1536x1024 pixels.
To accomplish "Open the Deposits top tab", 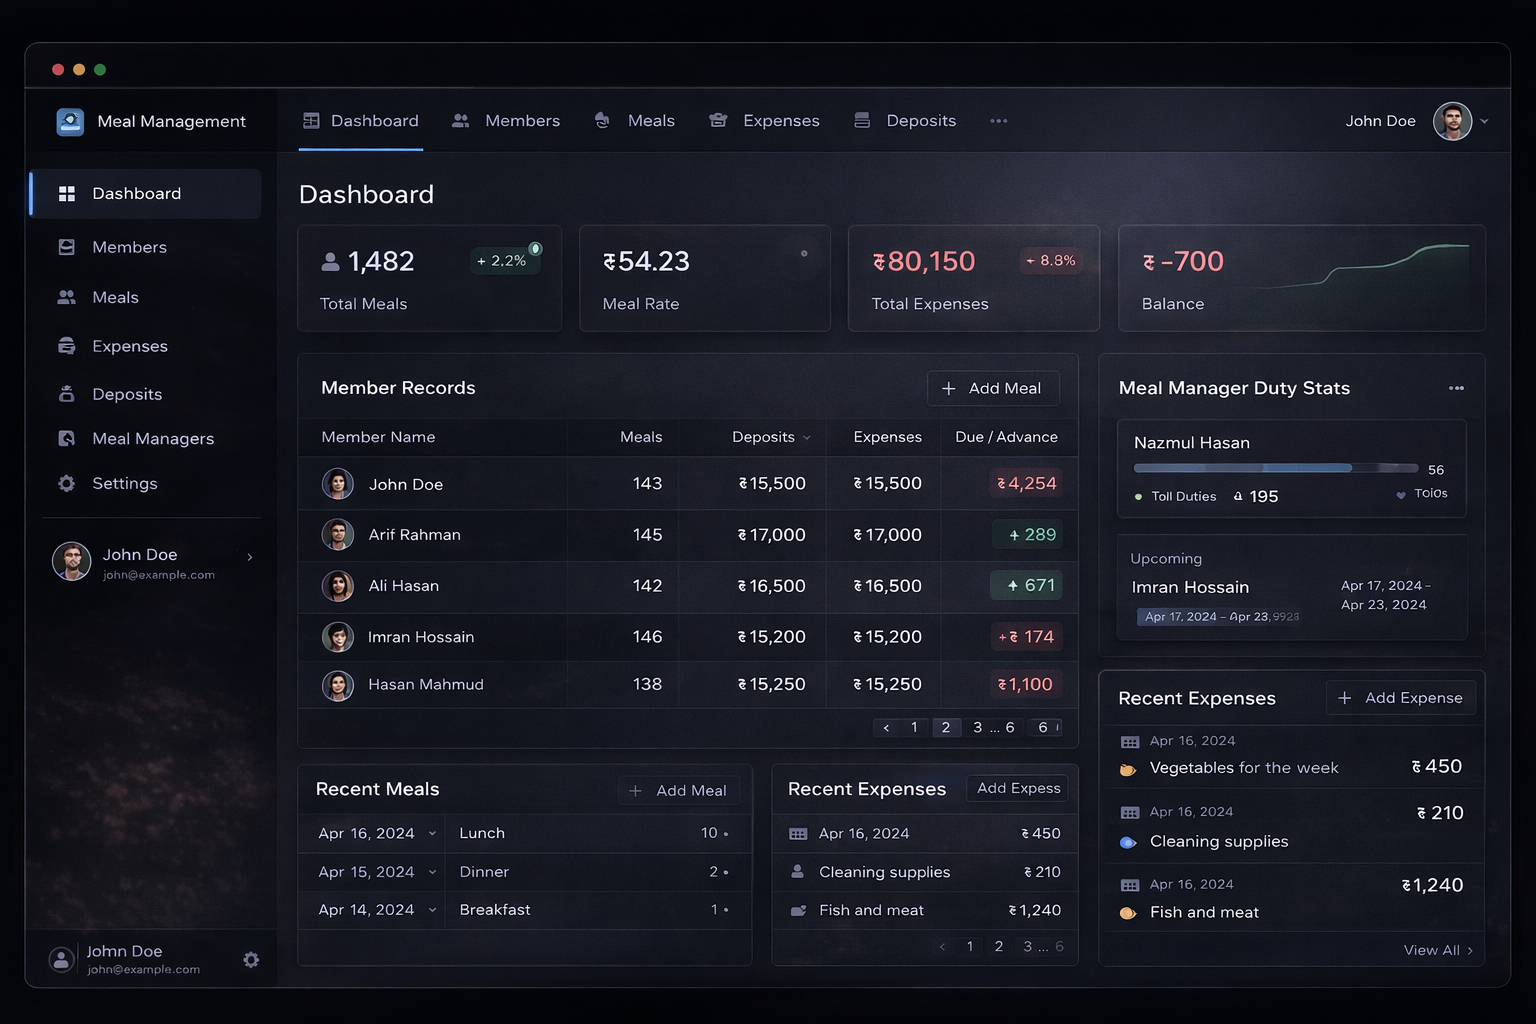I will coord(906,121).
